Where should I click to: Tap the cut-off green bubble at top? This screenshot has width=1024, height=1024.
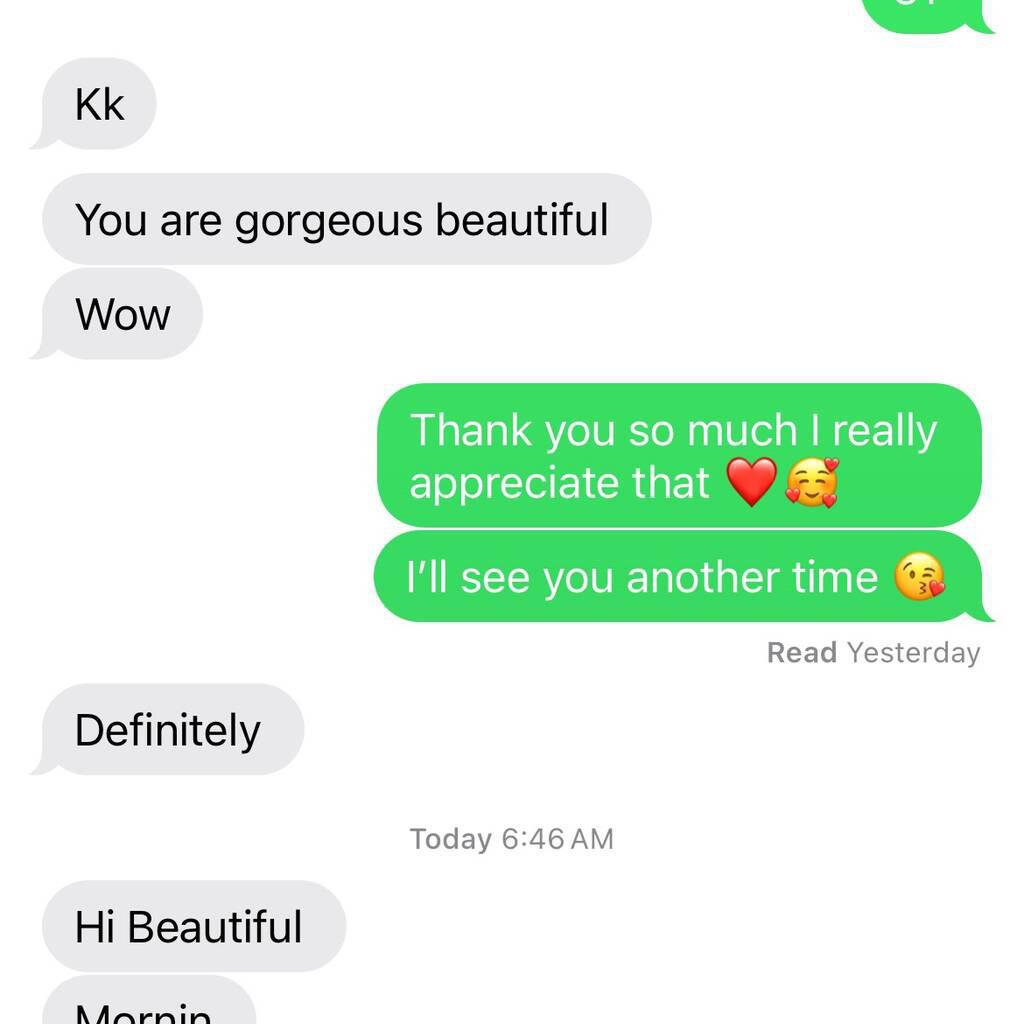pos(927,16)
